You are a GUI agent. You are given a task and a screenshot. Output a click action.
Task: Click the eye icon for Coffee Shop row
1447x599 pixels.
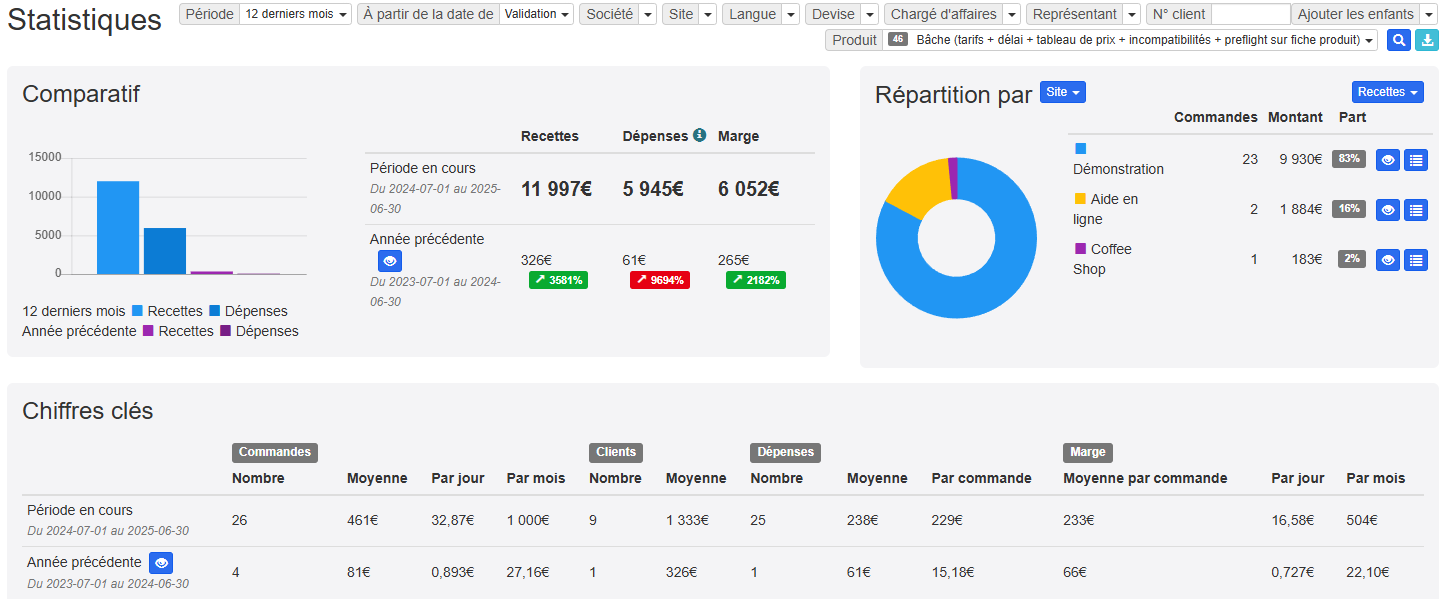(1388, 260)
